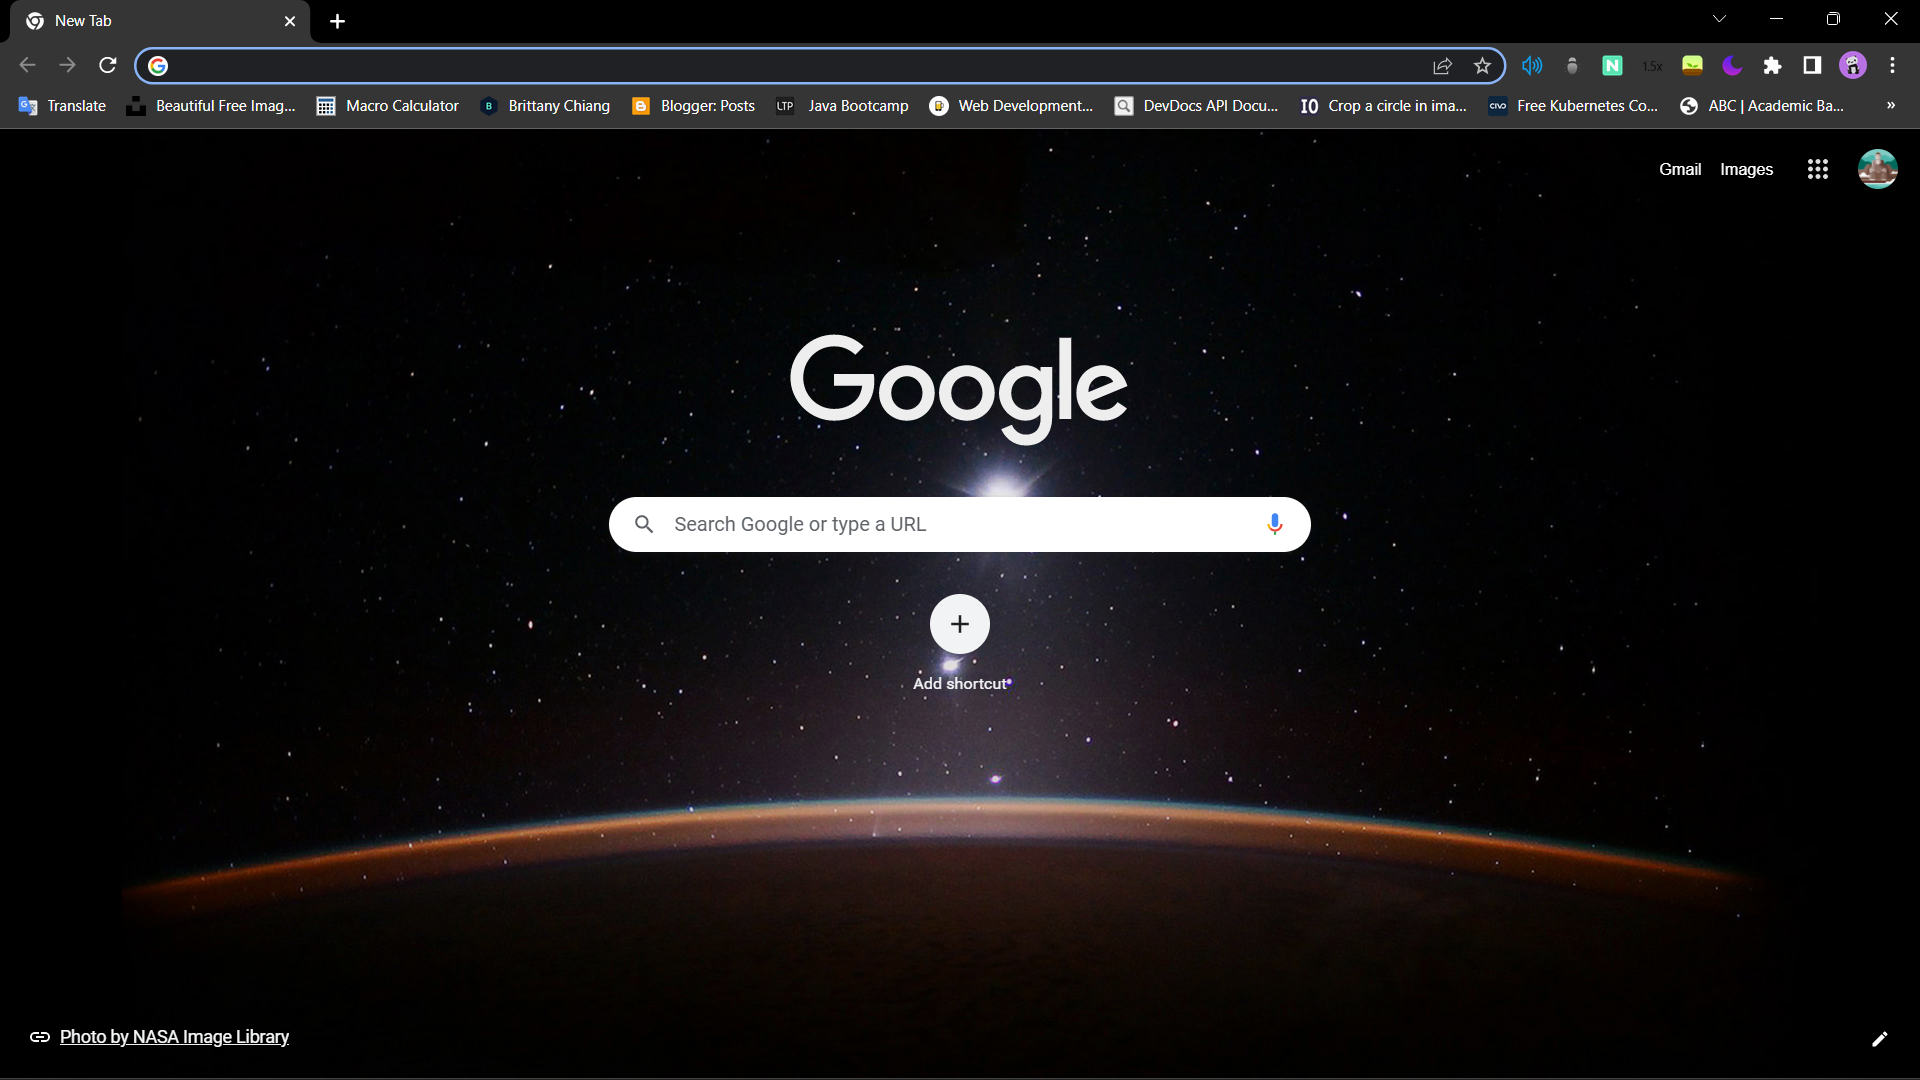
Task: Click Add shortcut below the search bar
Action: (959, 624)
